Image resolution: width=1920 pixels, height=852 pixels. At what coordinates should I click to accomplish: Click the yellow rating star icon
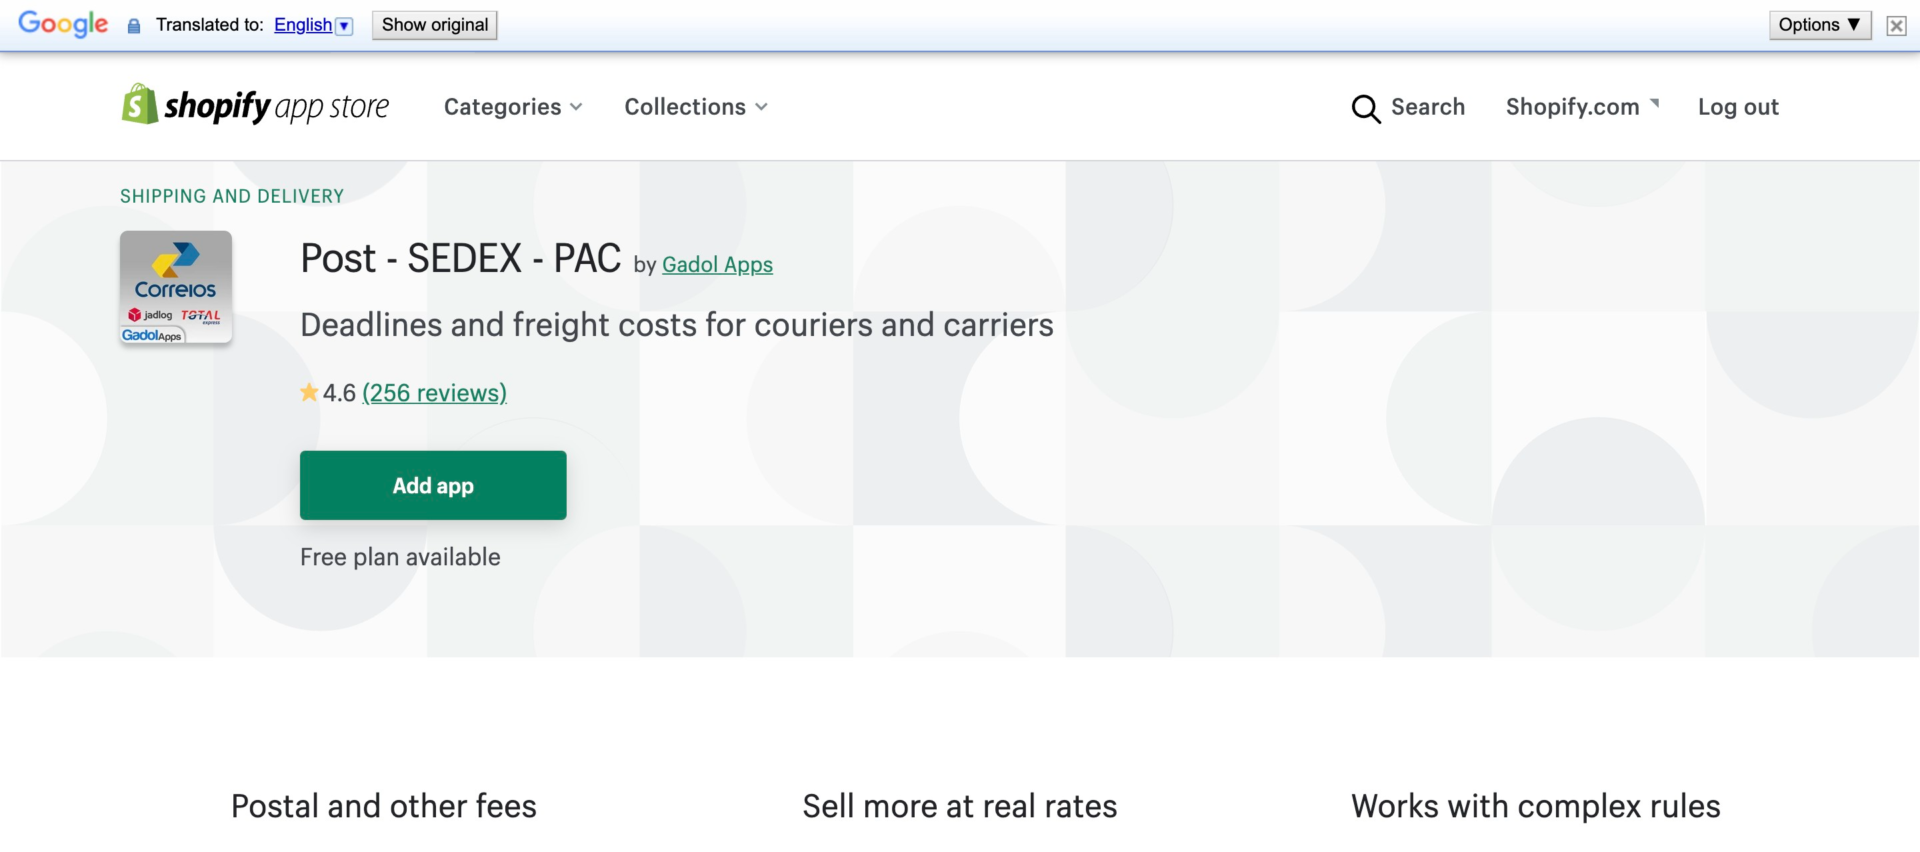pos(309,393)
